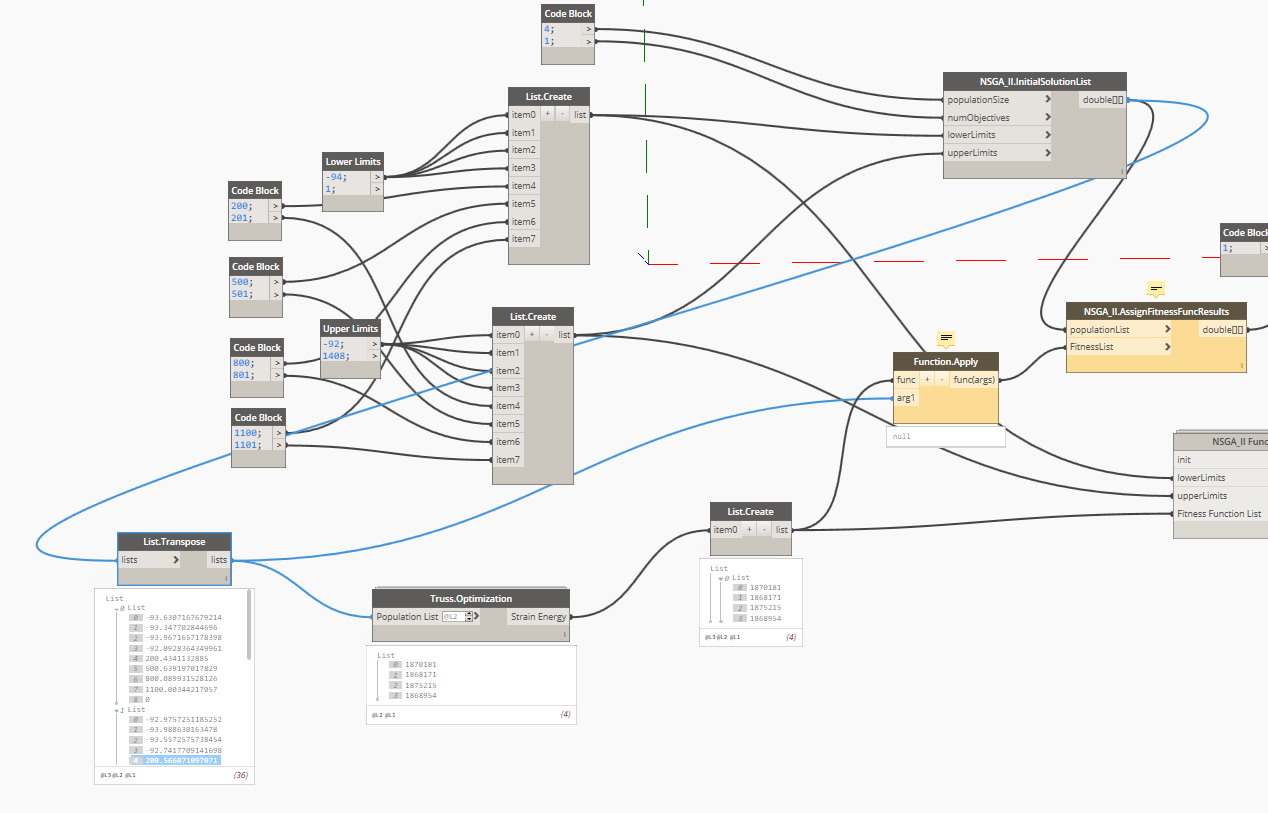
Task: Click item7 port on List.Create beside Upper Limits
Action: tap(509, 460)
